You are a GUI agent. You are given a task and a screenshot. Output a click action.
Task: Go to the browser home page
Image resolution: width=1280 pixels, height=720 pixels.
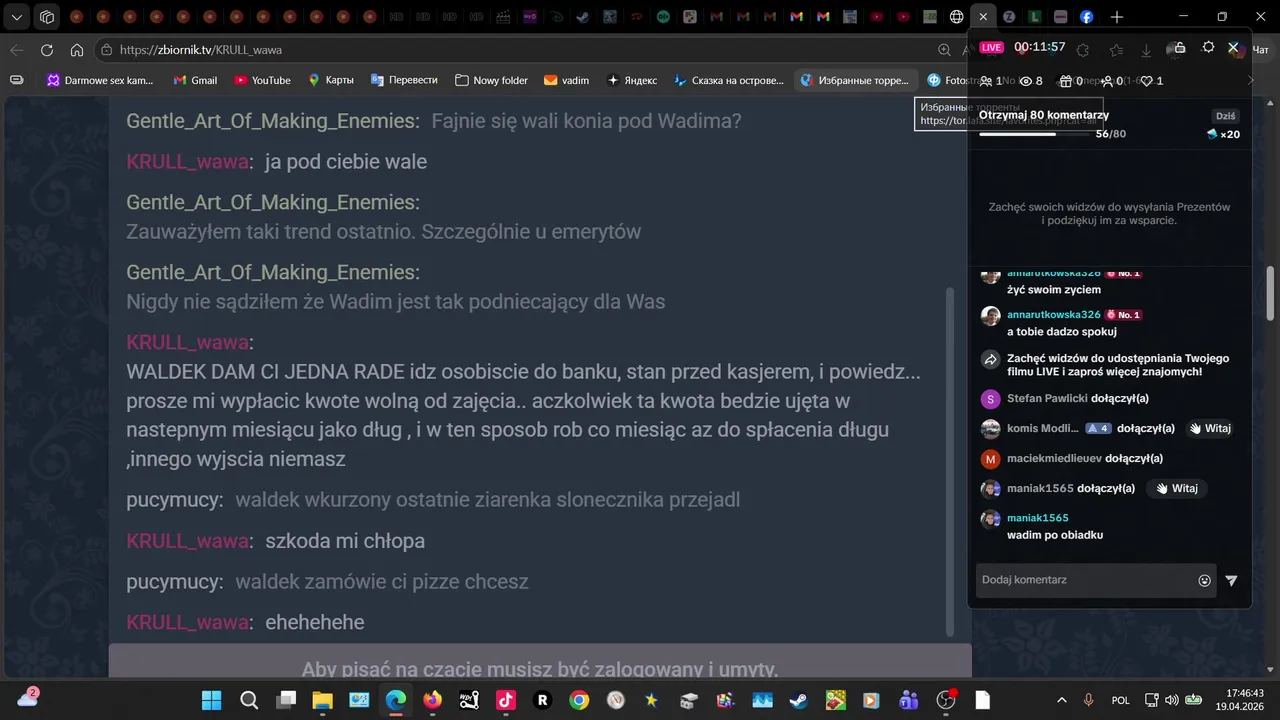point(77,50)
